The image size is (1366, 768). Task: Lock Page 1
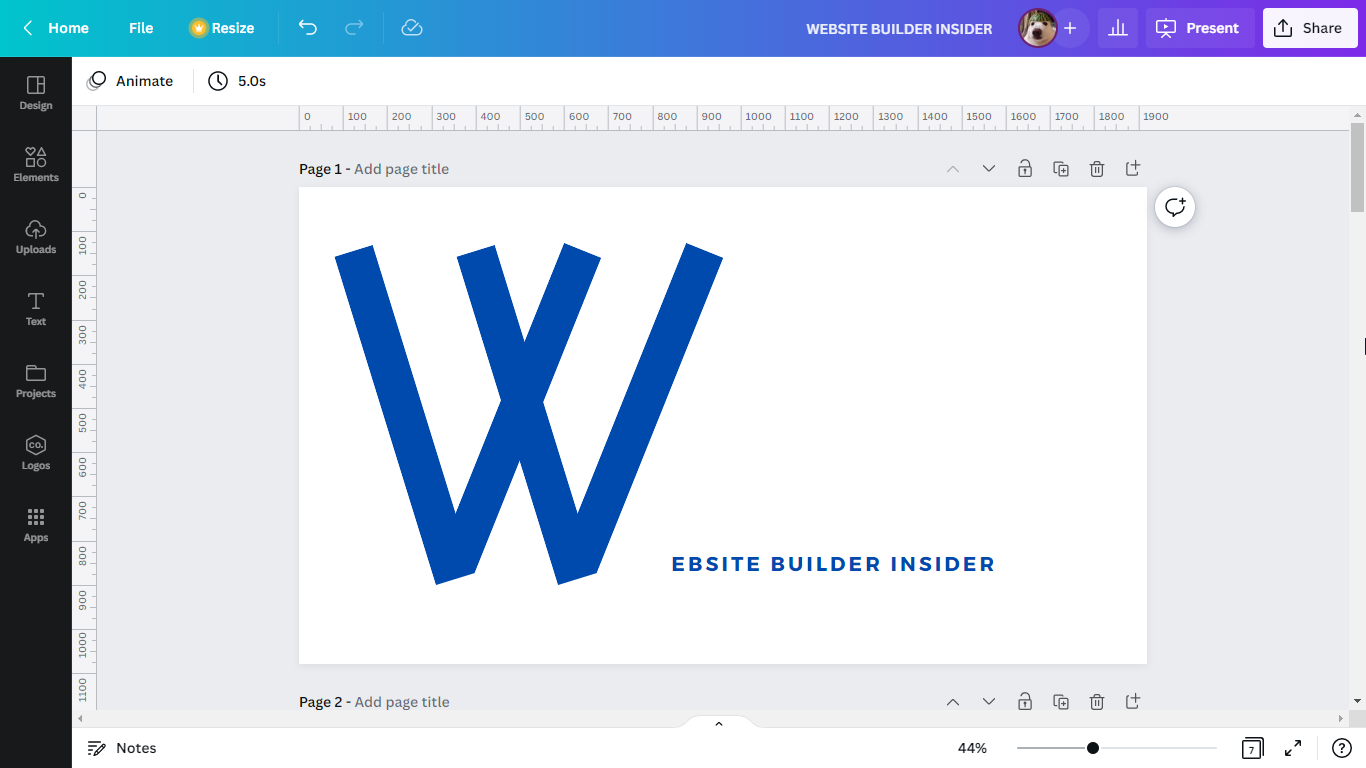1025,169
